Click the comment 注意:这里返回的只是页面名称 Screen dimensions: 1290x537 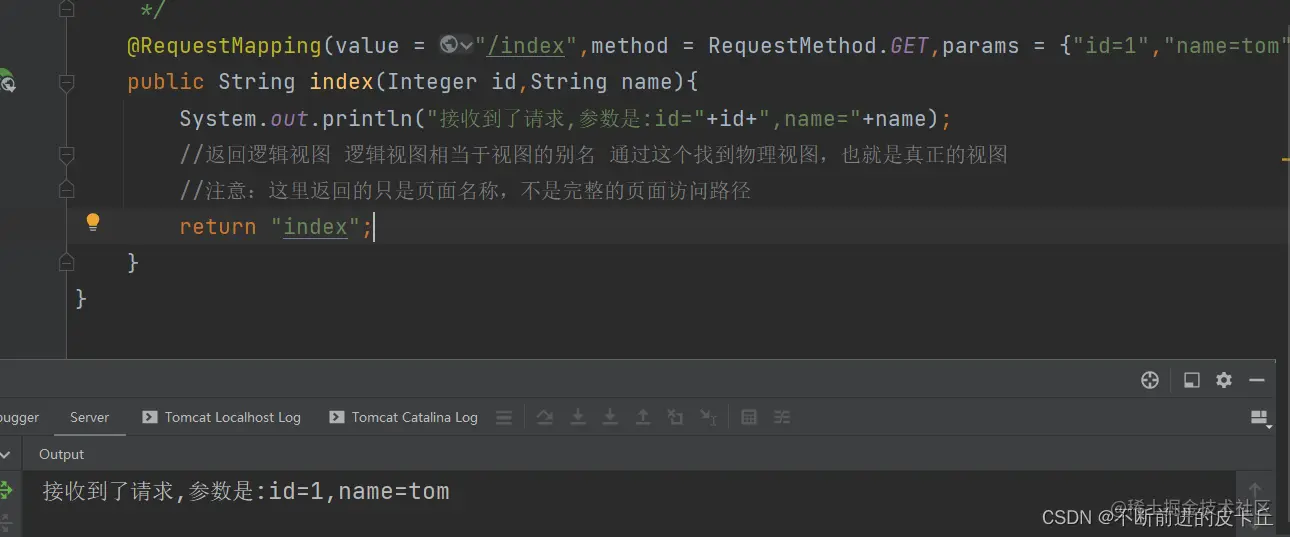pyautogui.click(x=465, y=191)
